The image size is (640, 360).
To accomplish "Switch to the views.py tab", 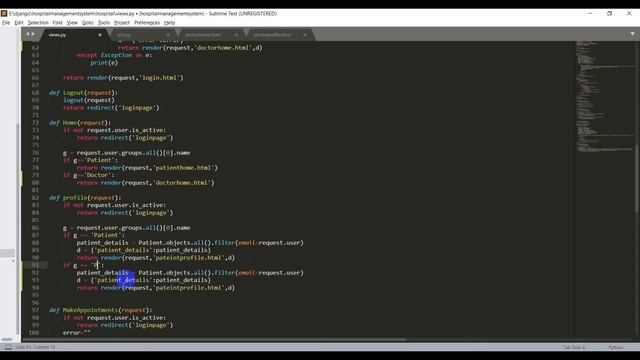I will (x=57, y=35).
